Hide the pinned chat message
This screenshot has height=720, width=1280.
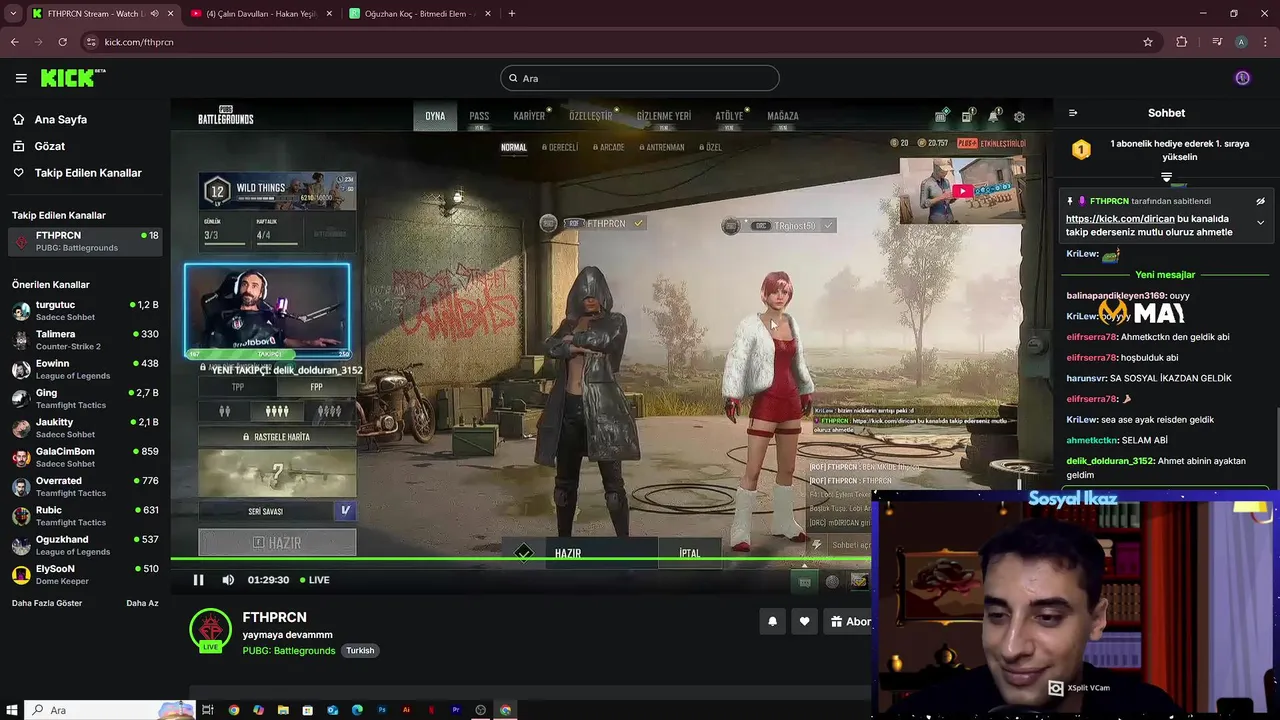click(1260, 201)
